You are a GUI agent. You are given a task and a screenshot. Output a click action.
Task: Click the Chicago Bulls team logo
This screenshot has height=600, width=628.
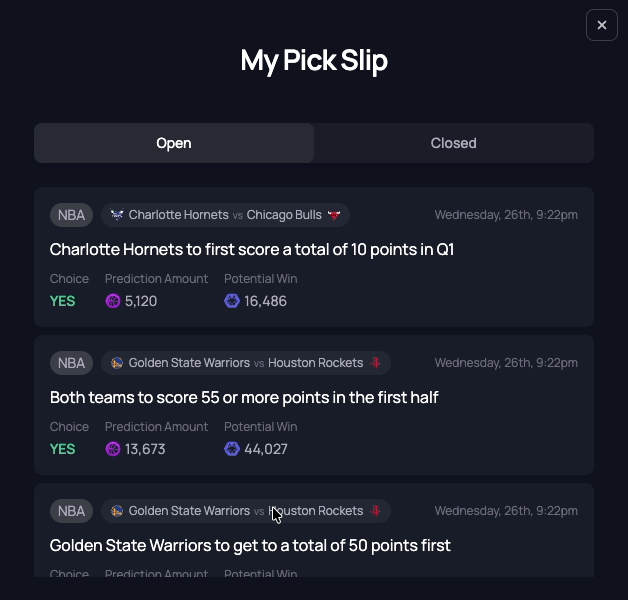tap(334, 215)
